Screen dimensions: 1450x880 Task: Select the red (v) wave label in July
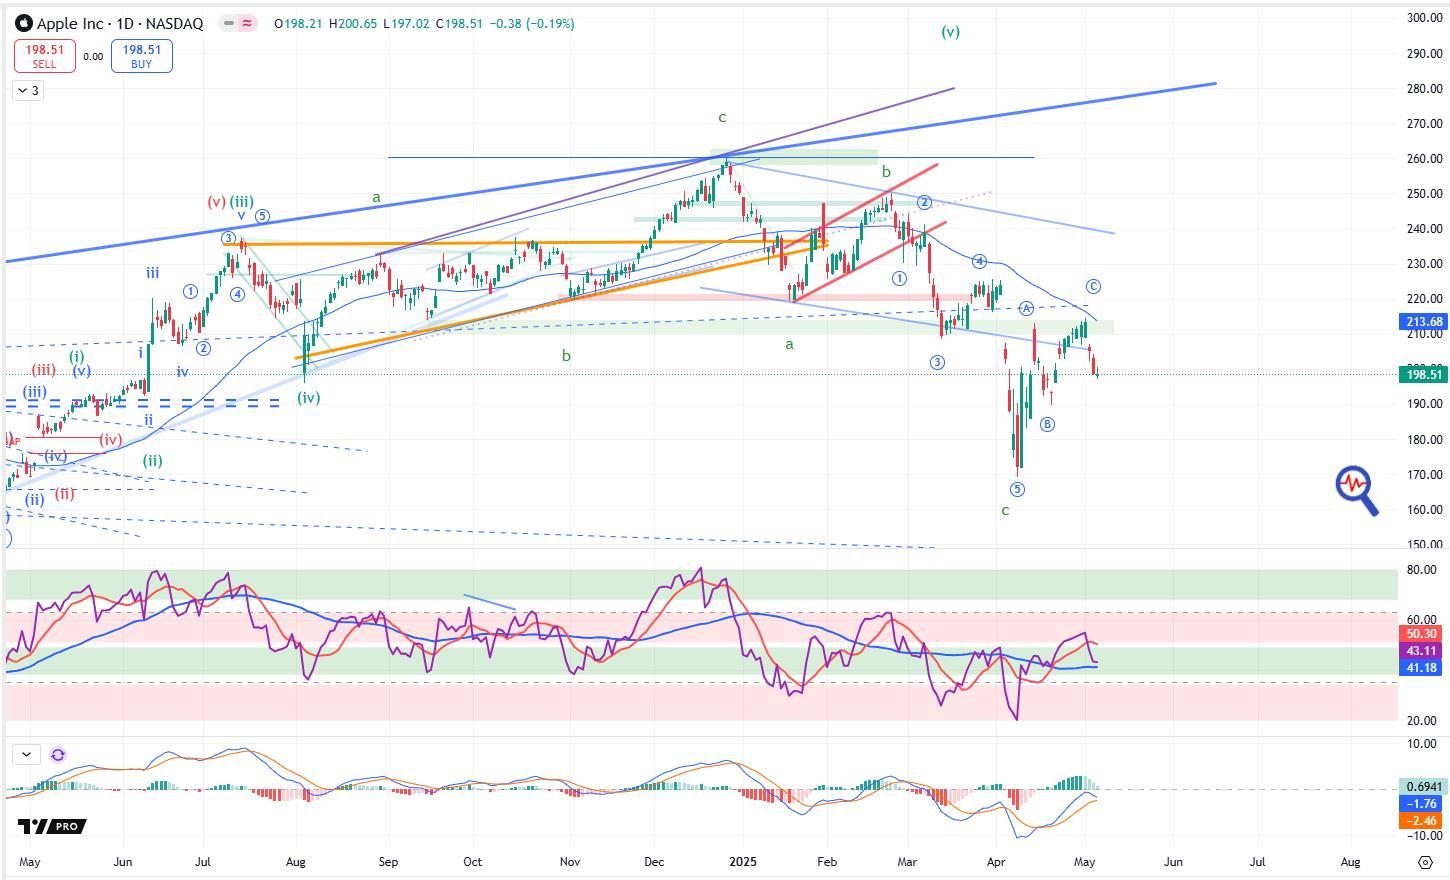(x=216, y=202)
